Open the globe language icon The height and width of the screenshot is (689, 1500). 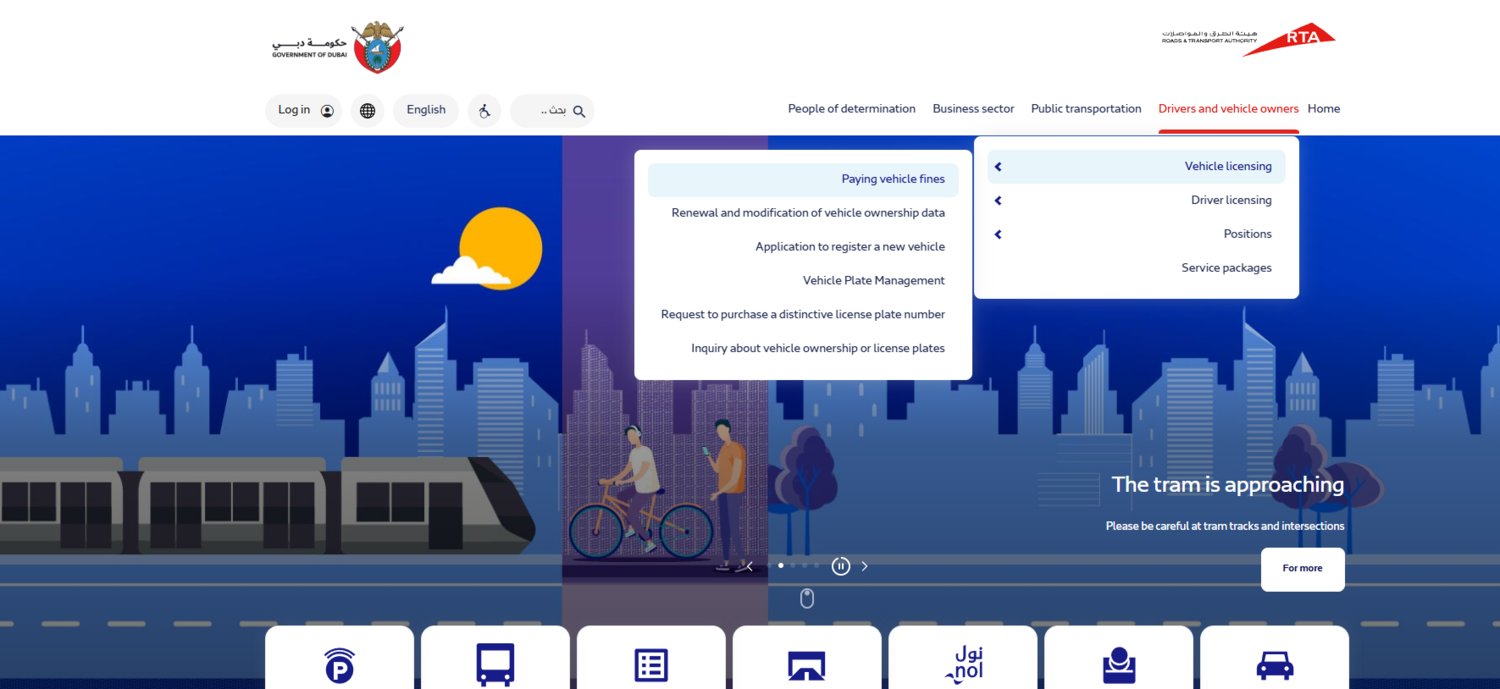(367, 111)
